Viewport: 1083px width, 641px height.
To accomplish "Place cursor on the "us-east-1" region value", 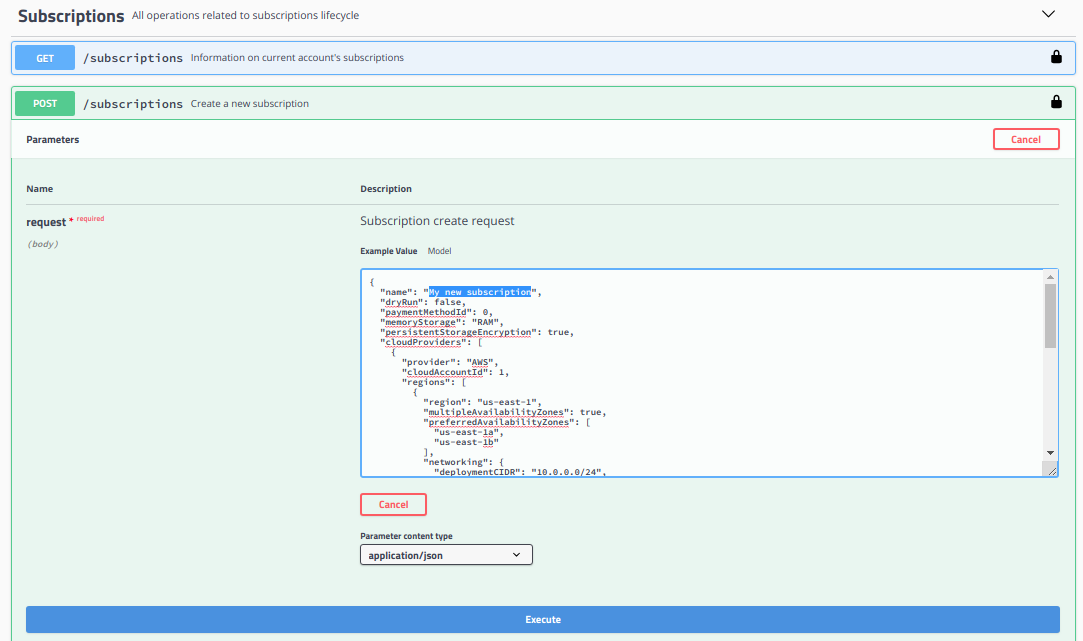I will (x=506, y=402).
